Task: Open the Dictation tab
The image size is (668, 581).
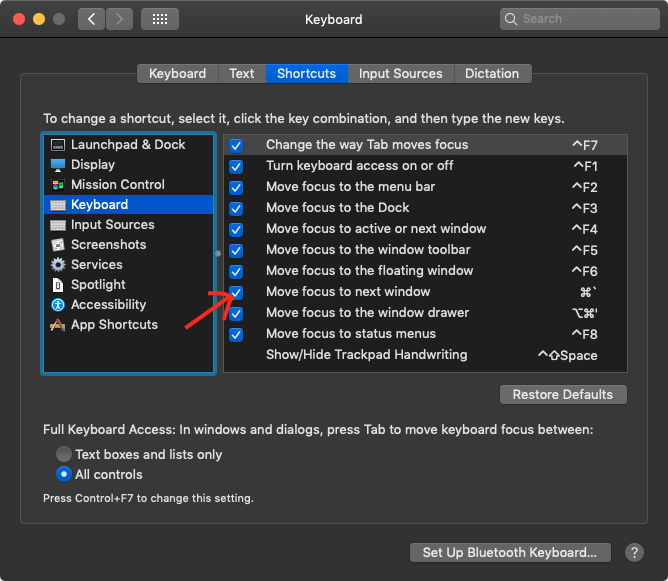Action: [492, 74]
